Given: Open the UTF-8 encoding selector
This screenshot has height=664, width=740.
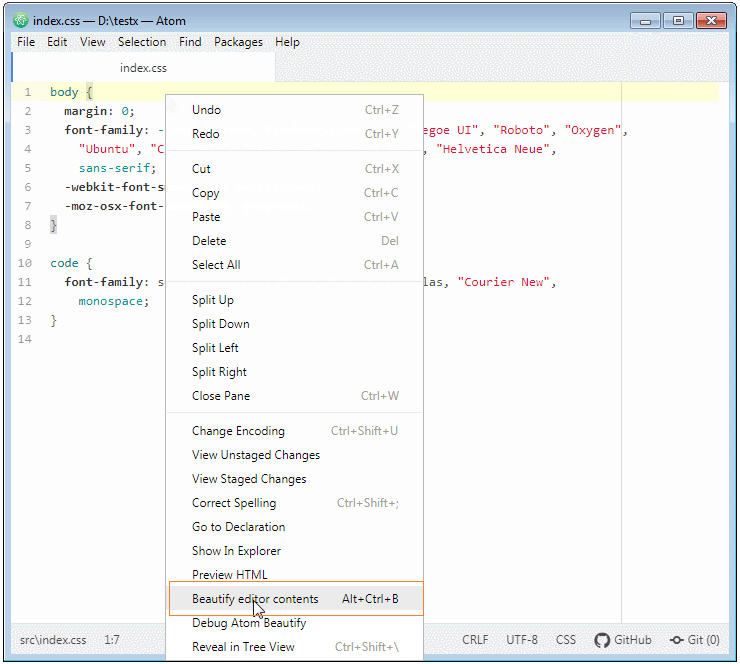Looking at the screenshot, I should point(522,640).
